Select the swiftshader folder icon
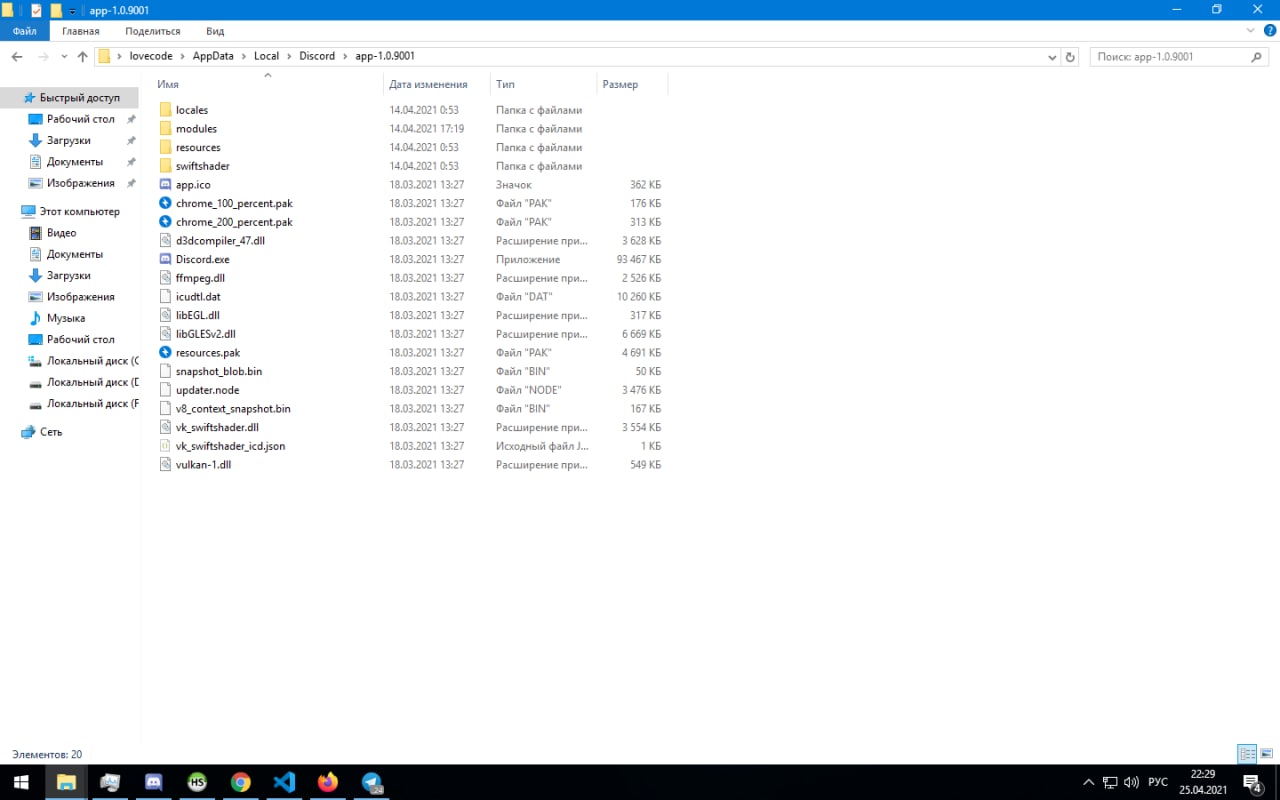Viewport: 1280px width, 800px height. pyautogui.click(x=166, y=166)
